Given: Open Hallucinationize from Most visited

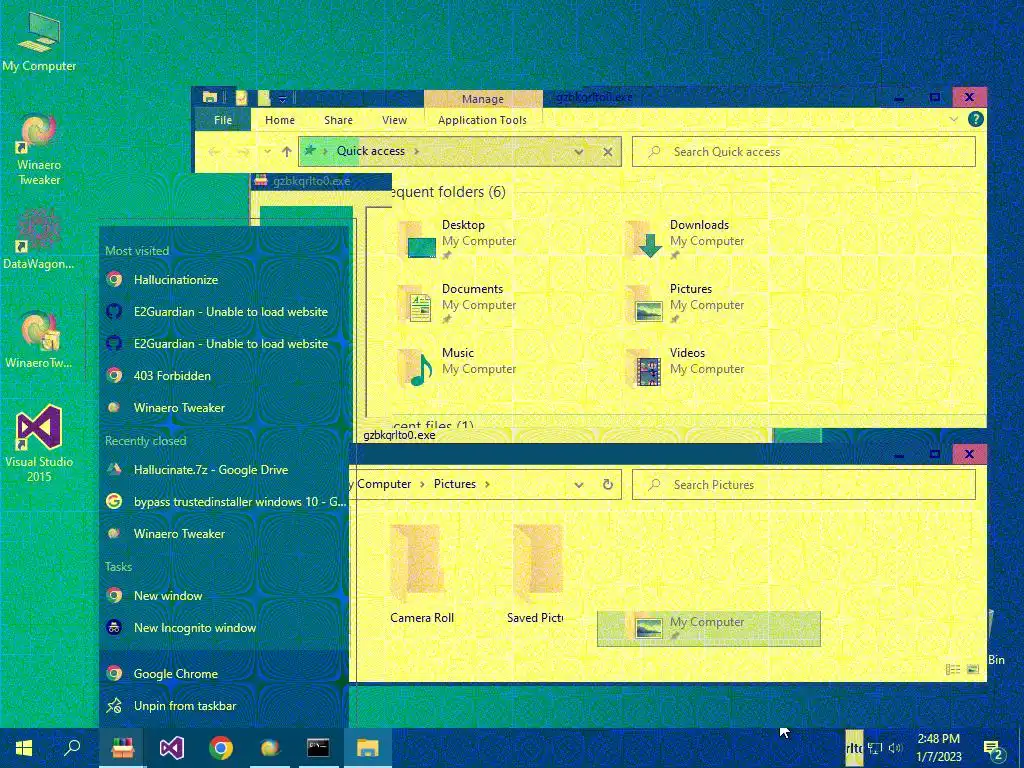Looking at the screenshot, I should (x=224, y=280).
